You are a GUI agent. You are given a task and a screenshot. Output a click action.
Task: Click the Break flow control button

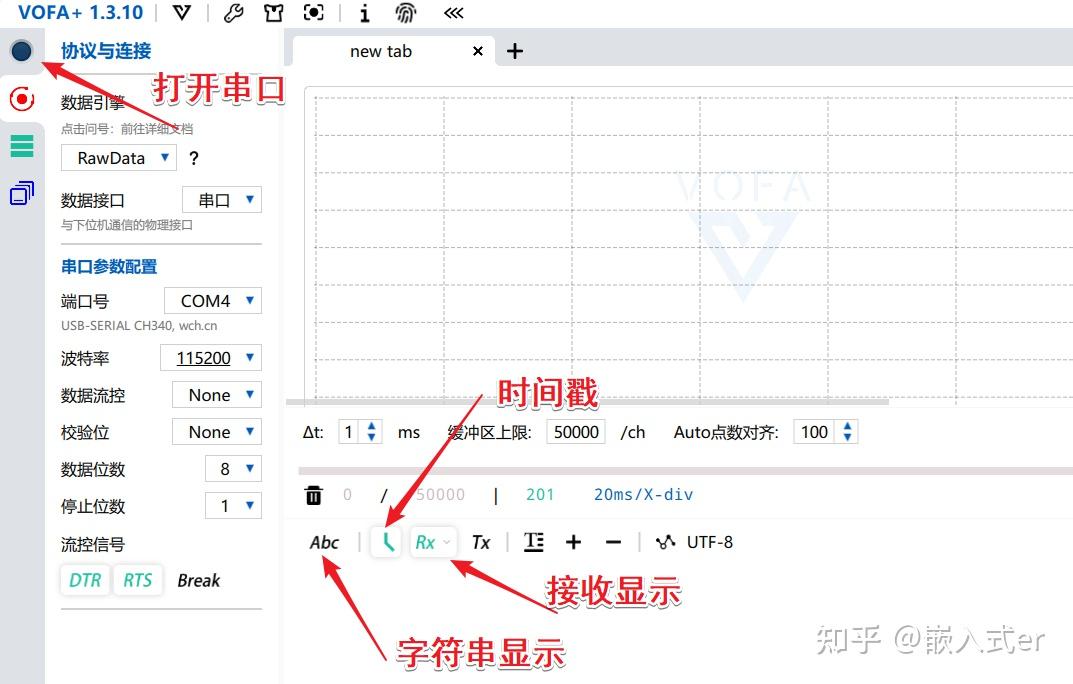pyautogui.click(x=198, y=580)
